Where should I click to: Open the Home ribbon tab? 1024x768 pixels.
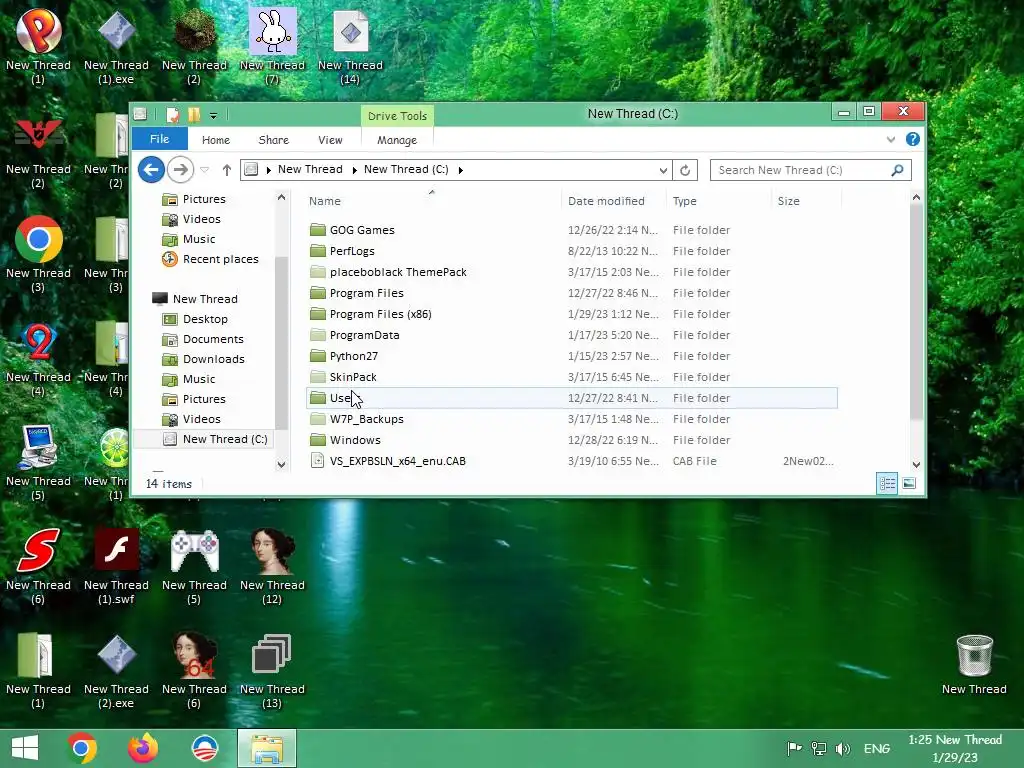click(216, 140)
